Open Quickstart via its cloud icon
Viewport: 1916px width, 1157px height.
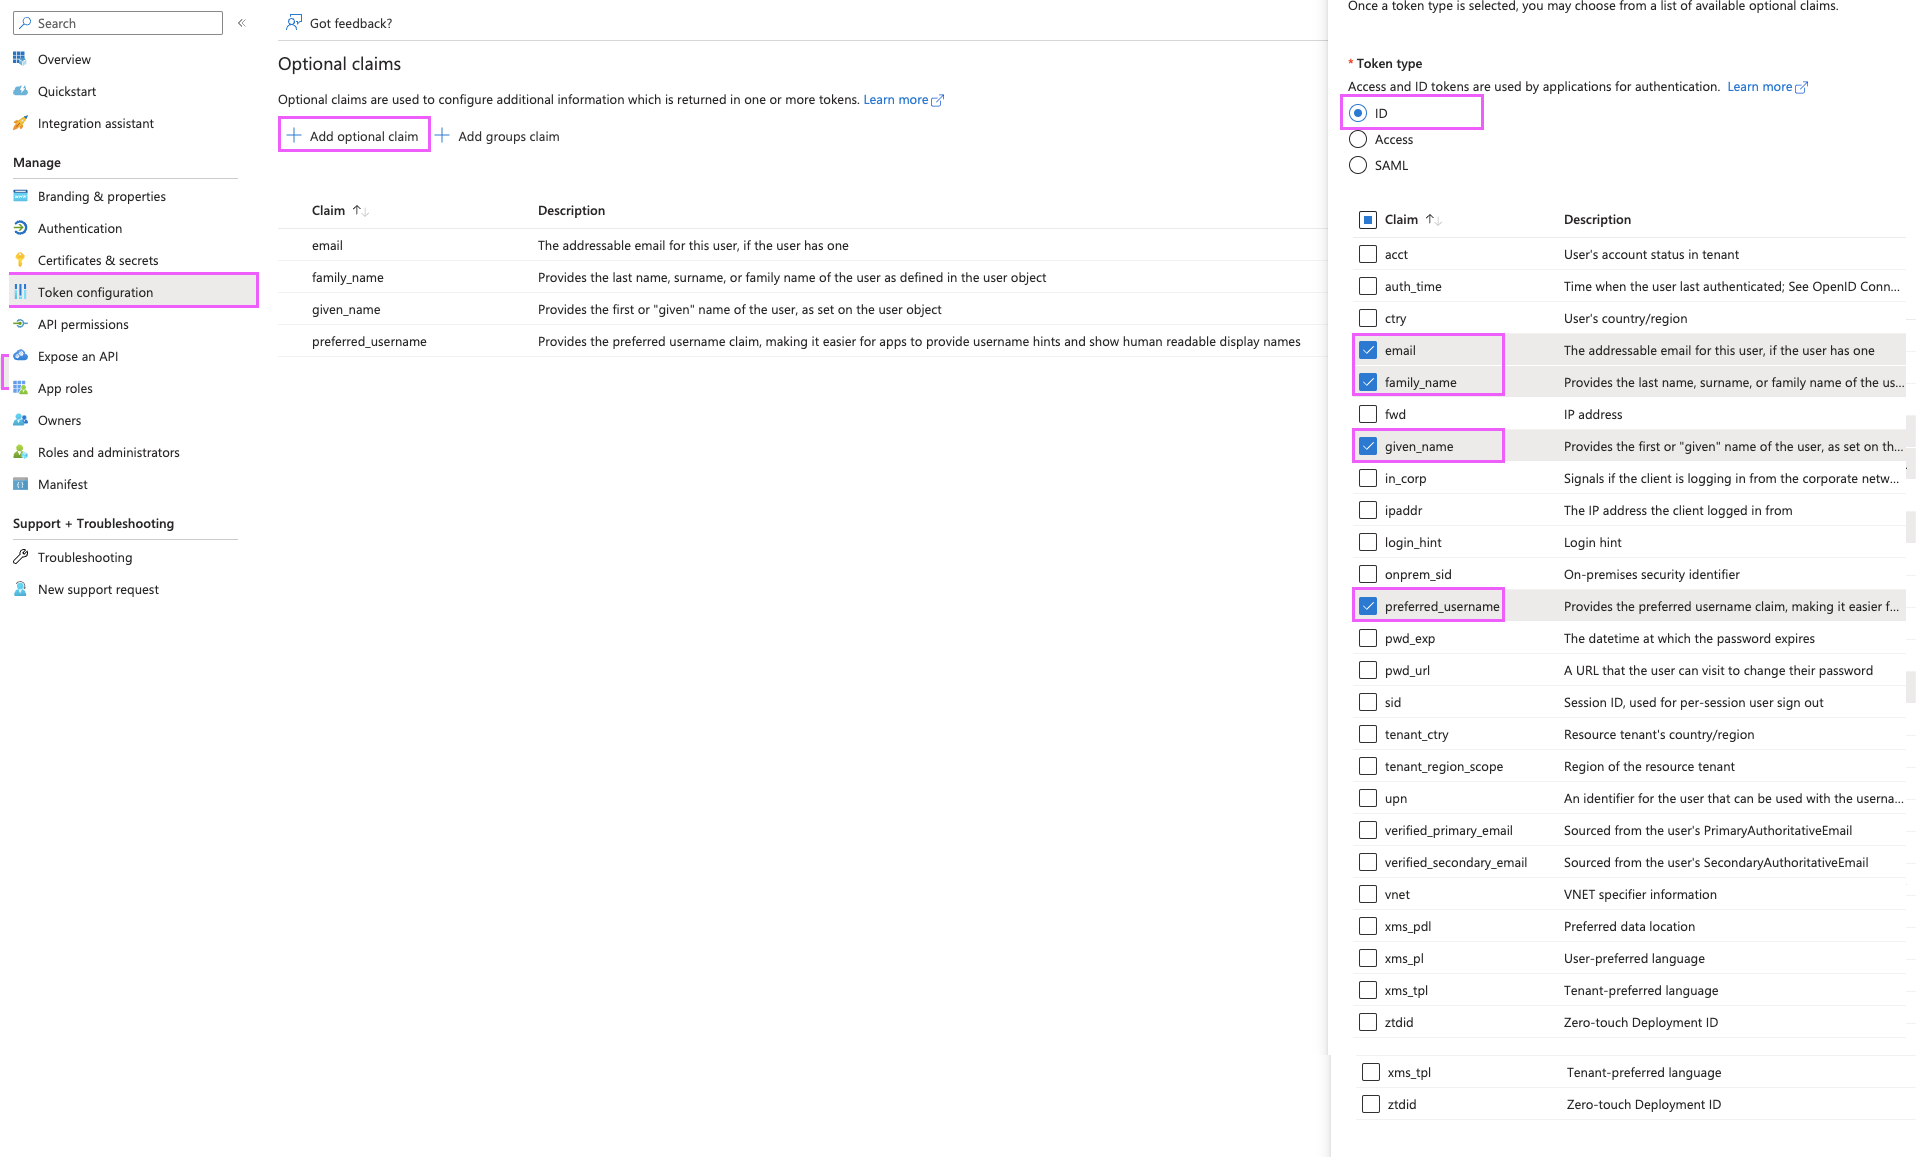pos(20,91)
